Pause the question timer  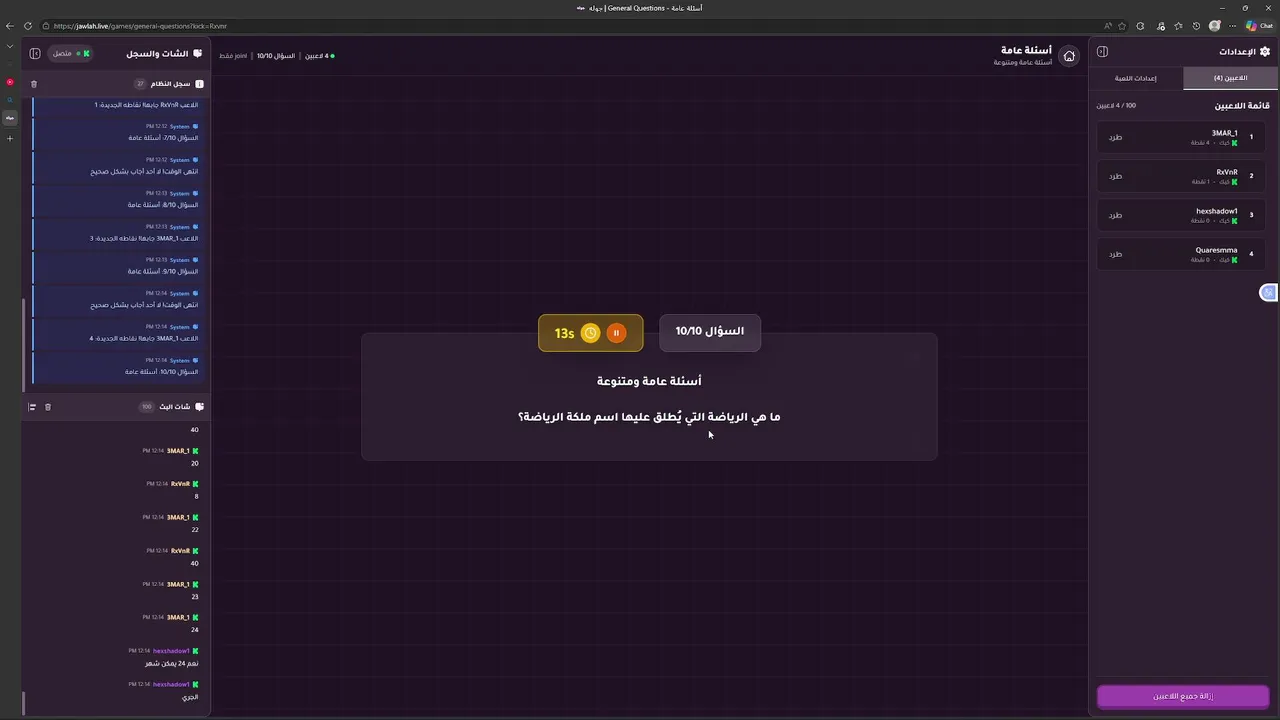616,333
